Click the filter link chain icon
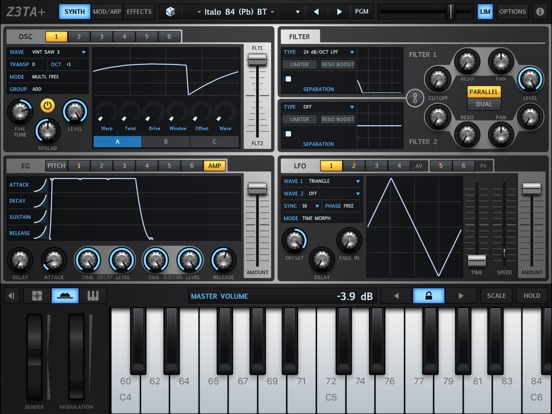 (415, 98)
